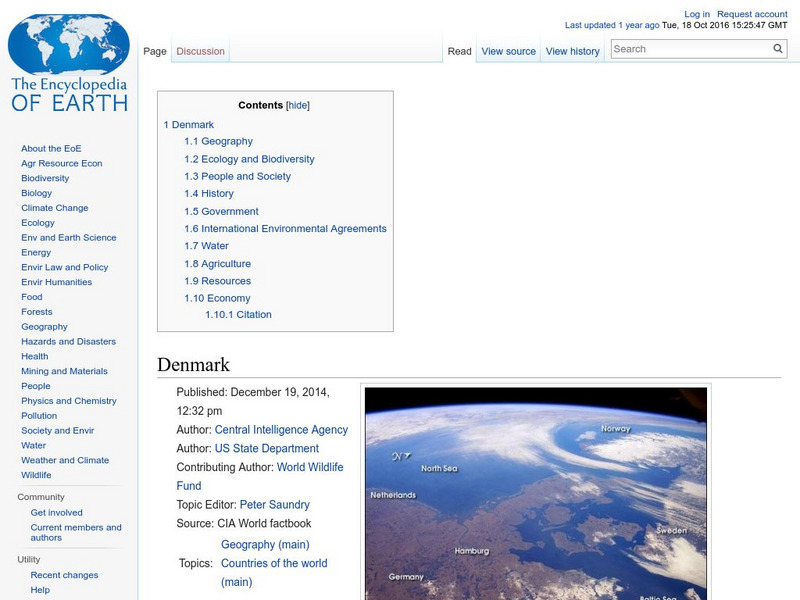This screenshot has width=800, height=600.
Task: Hide the Contents box
Action: click(x=301, y=104)
